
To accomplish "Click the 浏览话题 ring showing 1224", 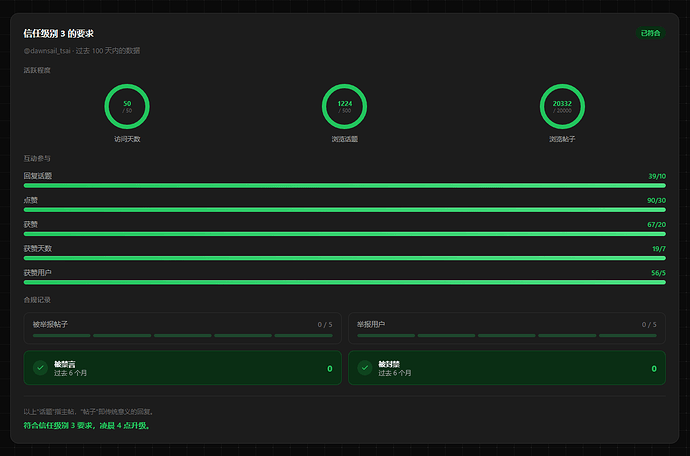I will 345,107.
